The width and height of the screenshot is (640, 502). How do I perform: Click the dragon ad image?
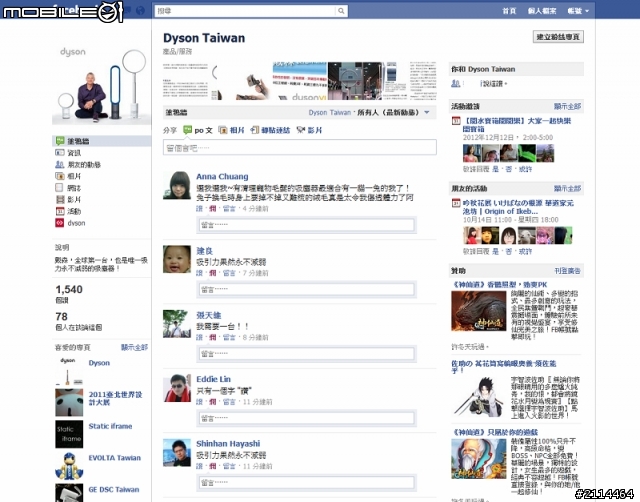click(478, 311)
